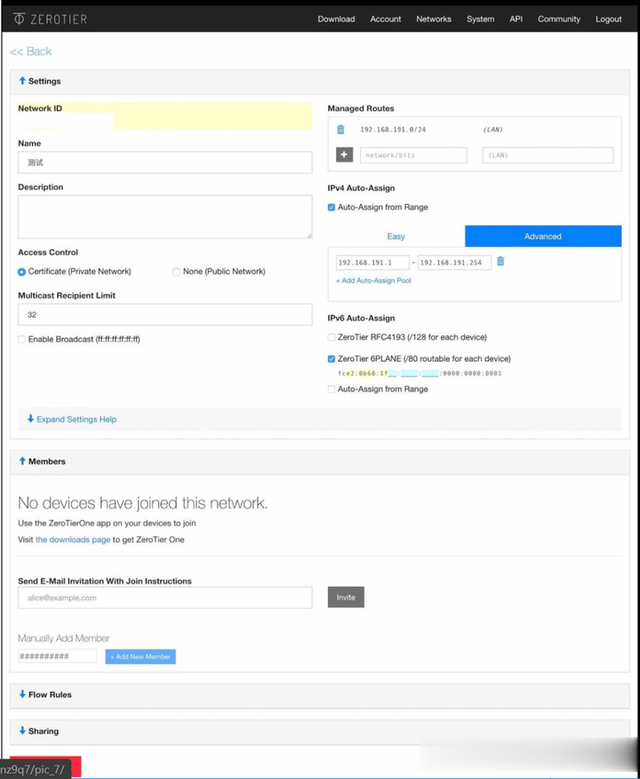Toggle ZeroTier 6PLANE checkbox
The image size is (640, 779).
[x=331, y=359]
